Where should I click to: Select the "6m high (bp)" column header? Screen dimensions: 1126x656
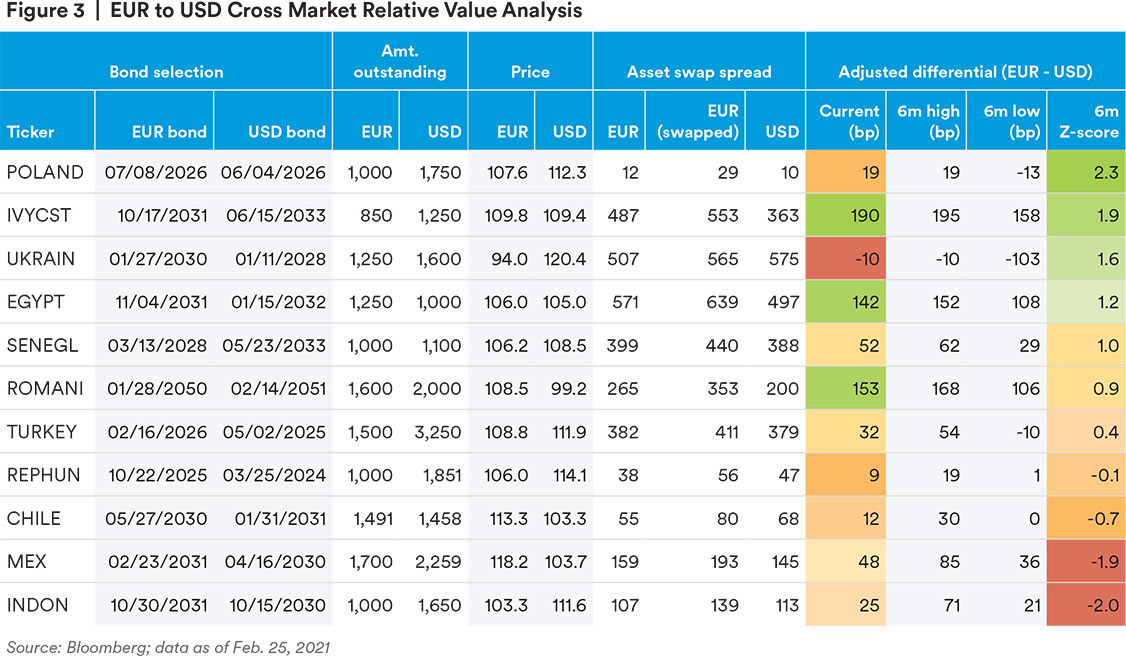click(927, 121)
